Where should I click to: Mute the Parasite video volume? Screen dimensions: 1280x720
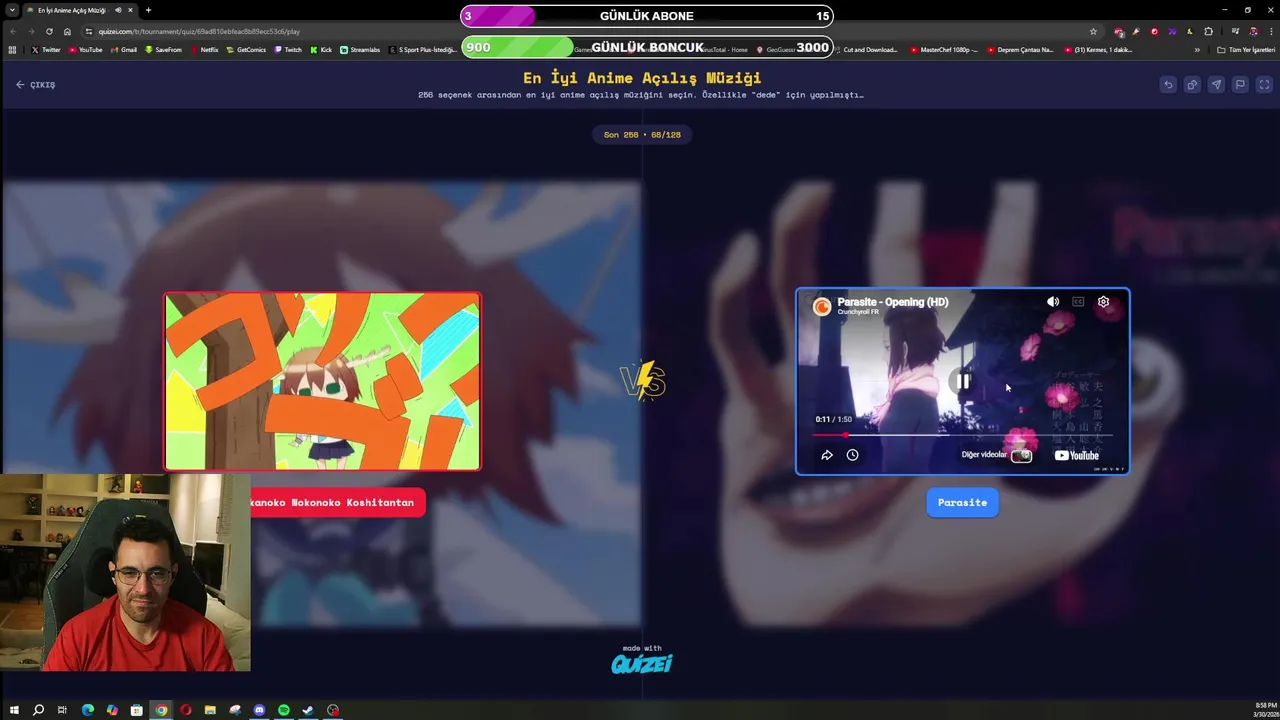pyautogui.click(x=1053, y=302)
